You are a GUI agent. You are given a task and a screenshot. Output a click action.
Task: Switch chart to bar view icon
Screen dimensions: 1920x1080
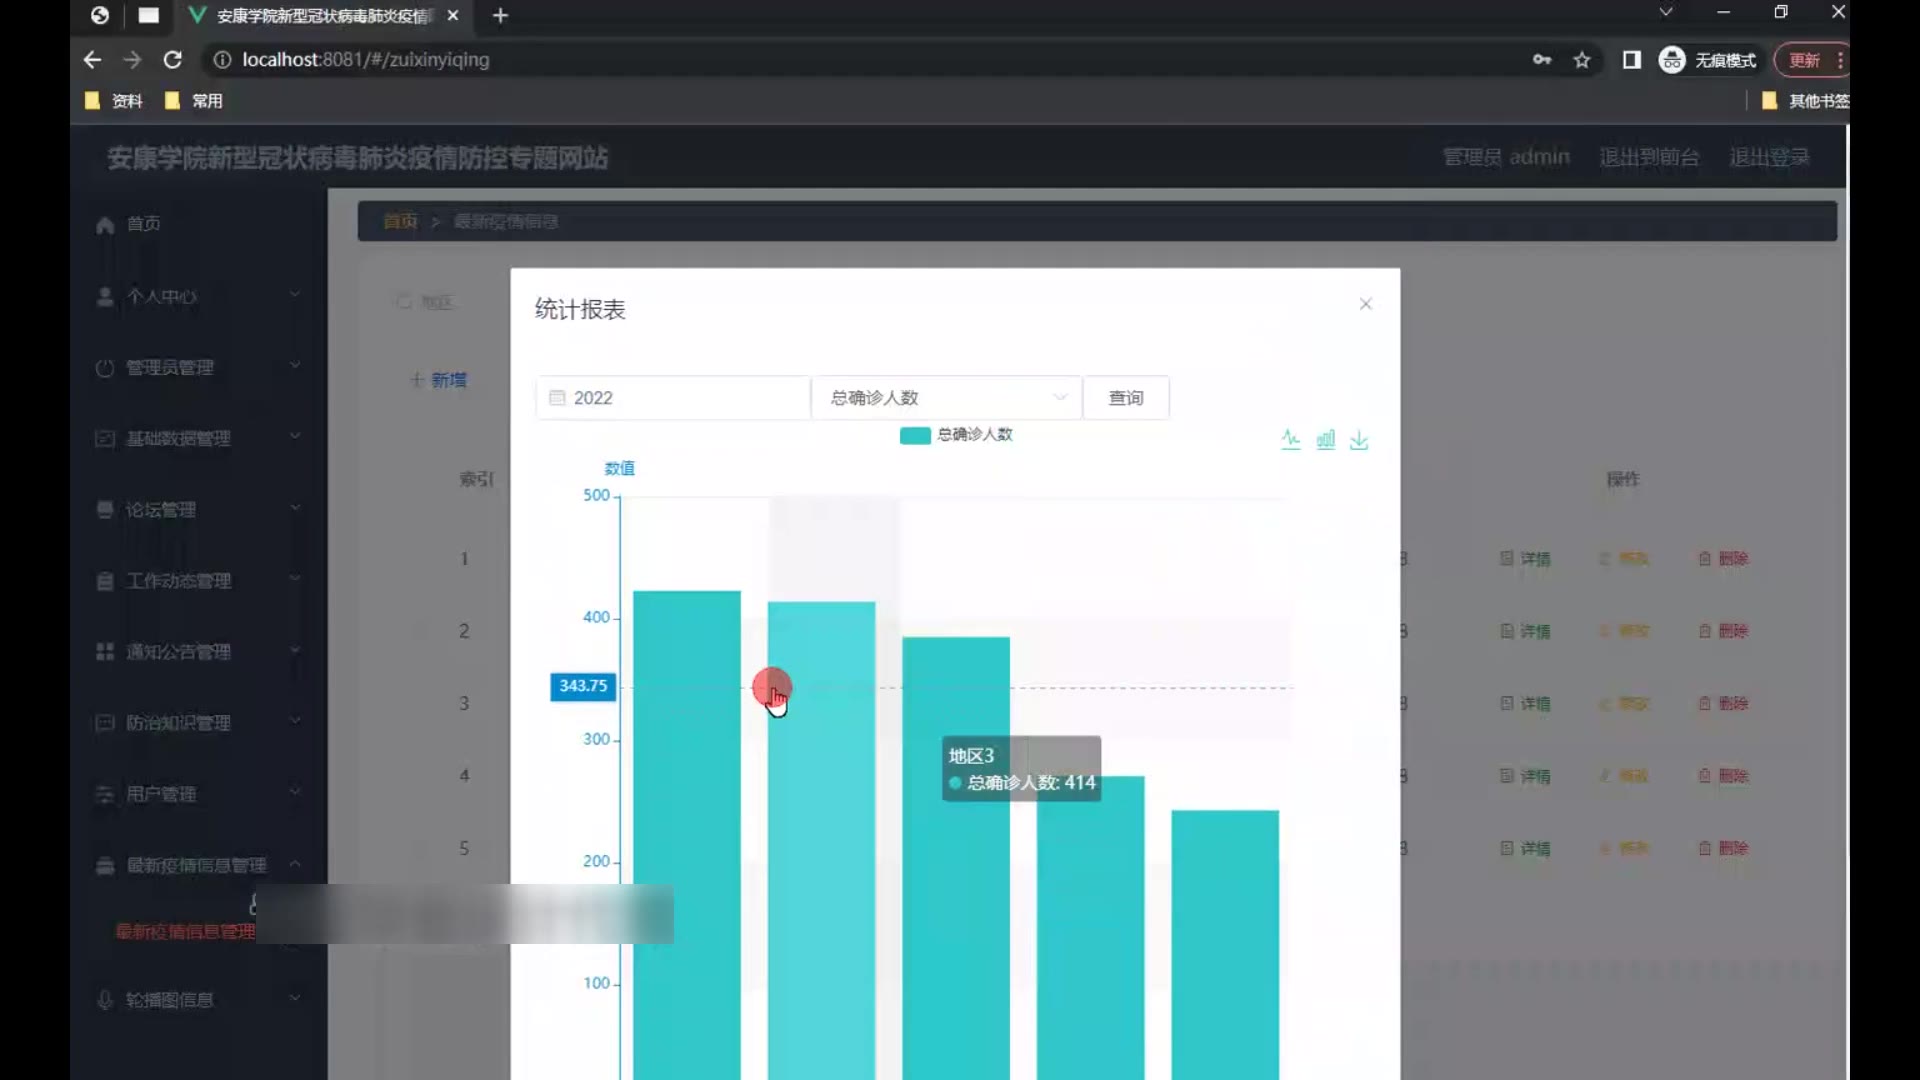[1325, 440]
